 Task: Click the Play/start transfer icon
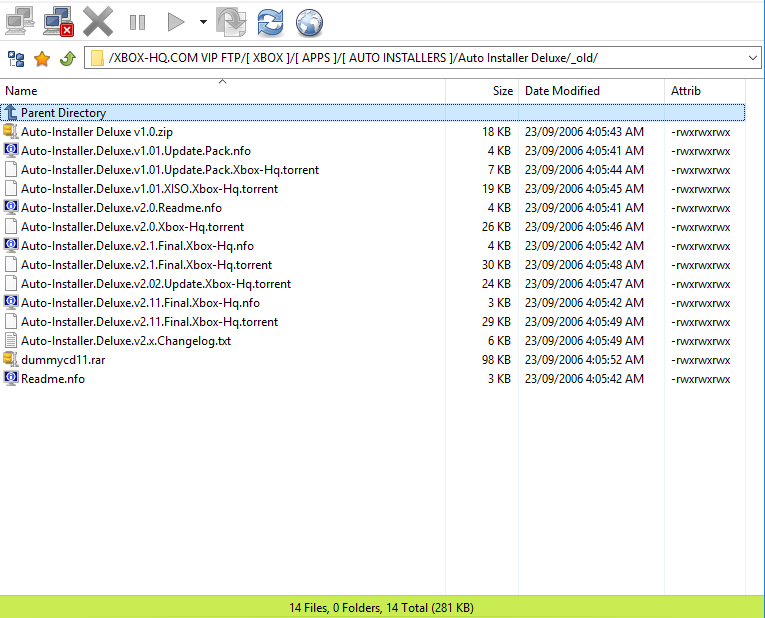(176, 21)
